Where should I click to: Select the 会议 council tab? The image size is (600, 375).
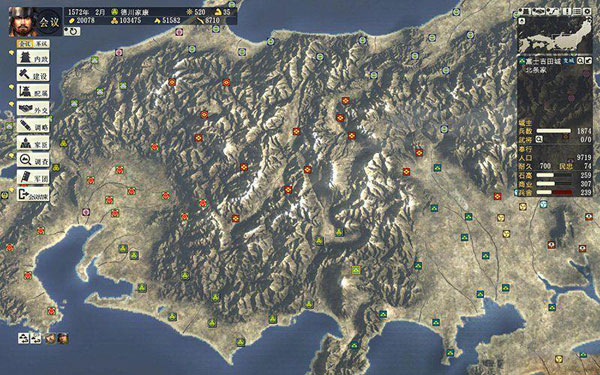(25, 44)
